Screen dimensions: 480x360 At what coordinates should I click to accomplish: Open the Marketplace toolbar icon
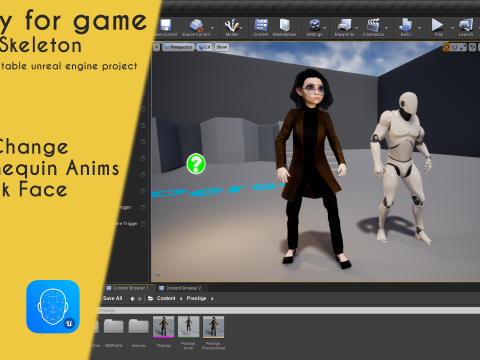pos(284,25)
